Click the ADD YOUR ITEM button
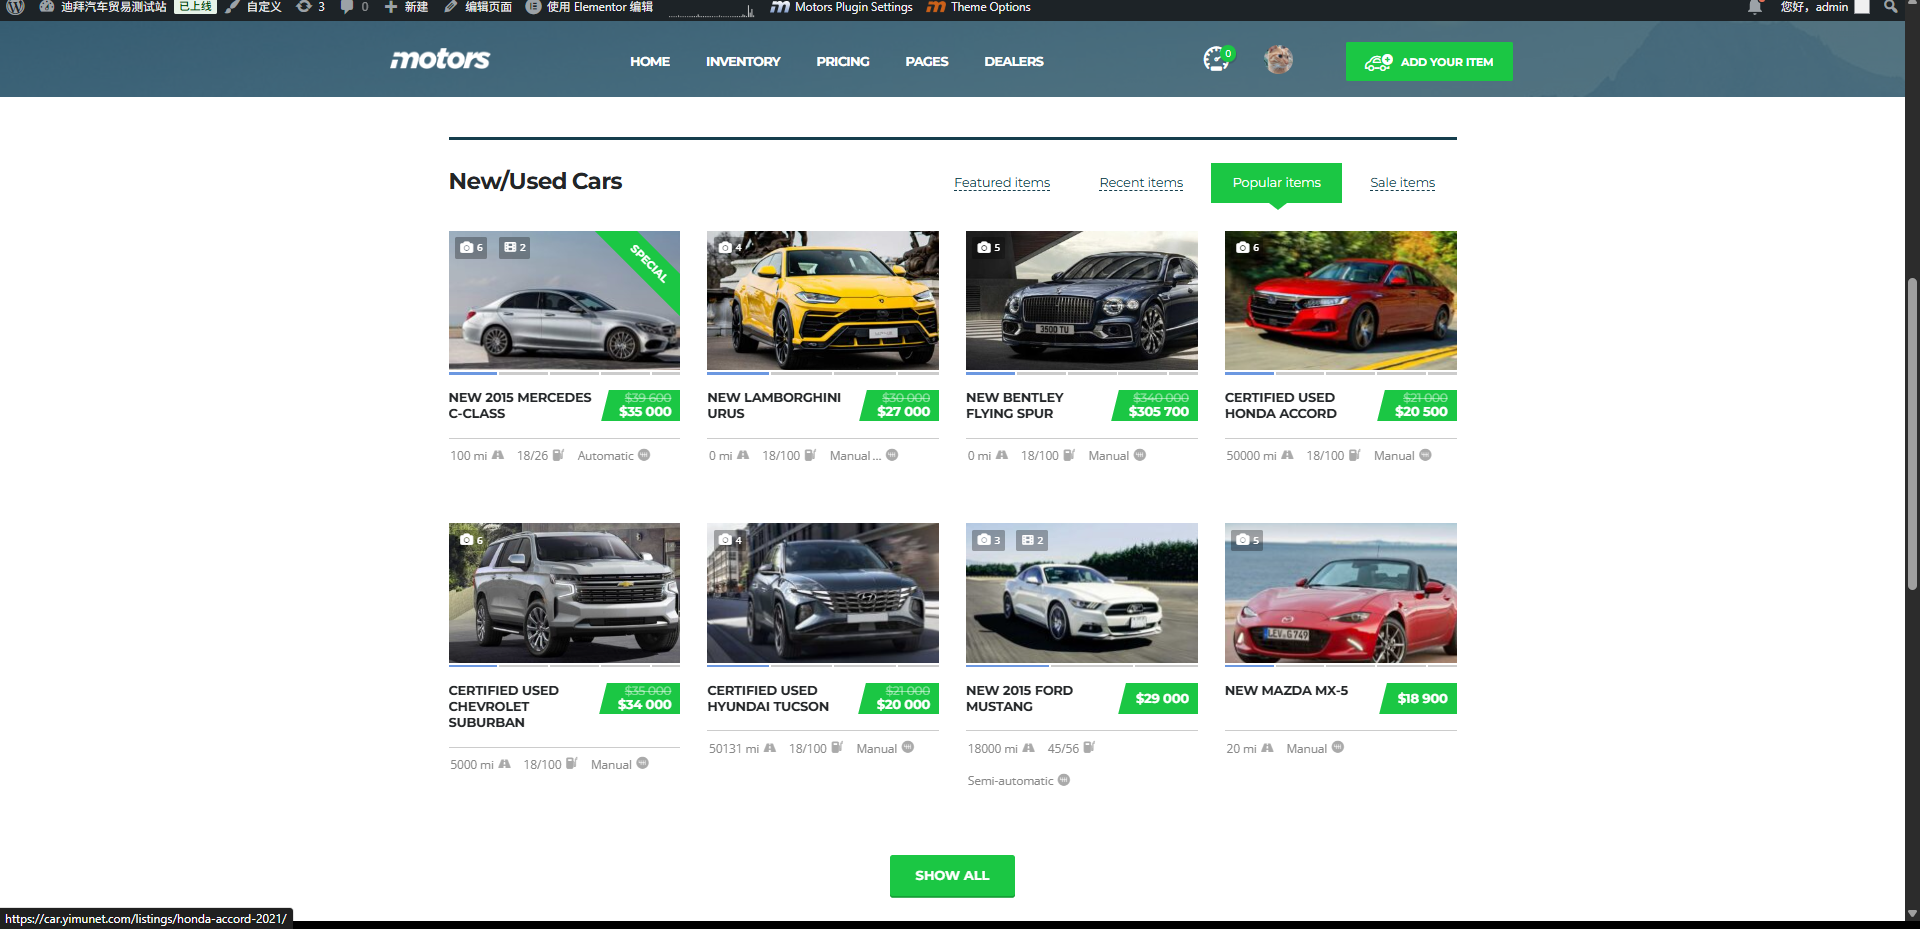 [x=1429, y=61]
